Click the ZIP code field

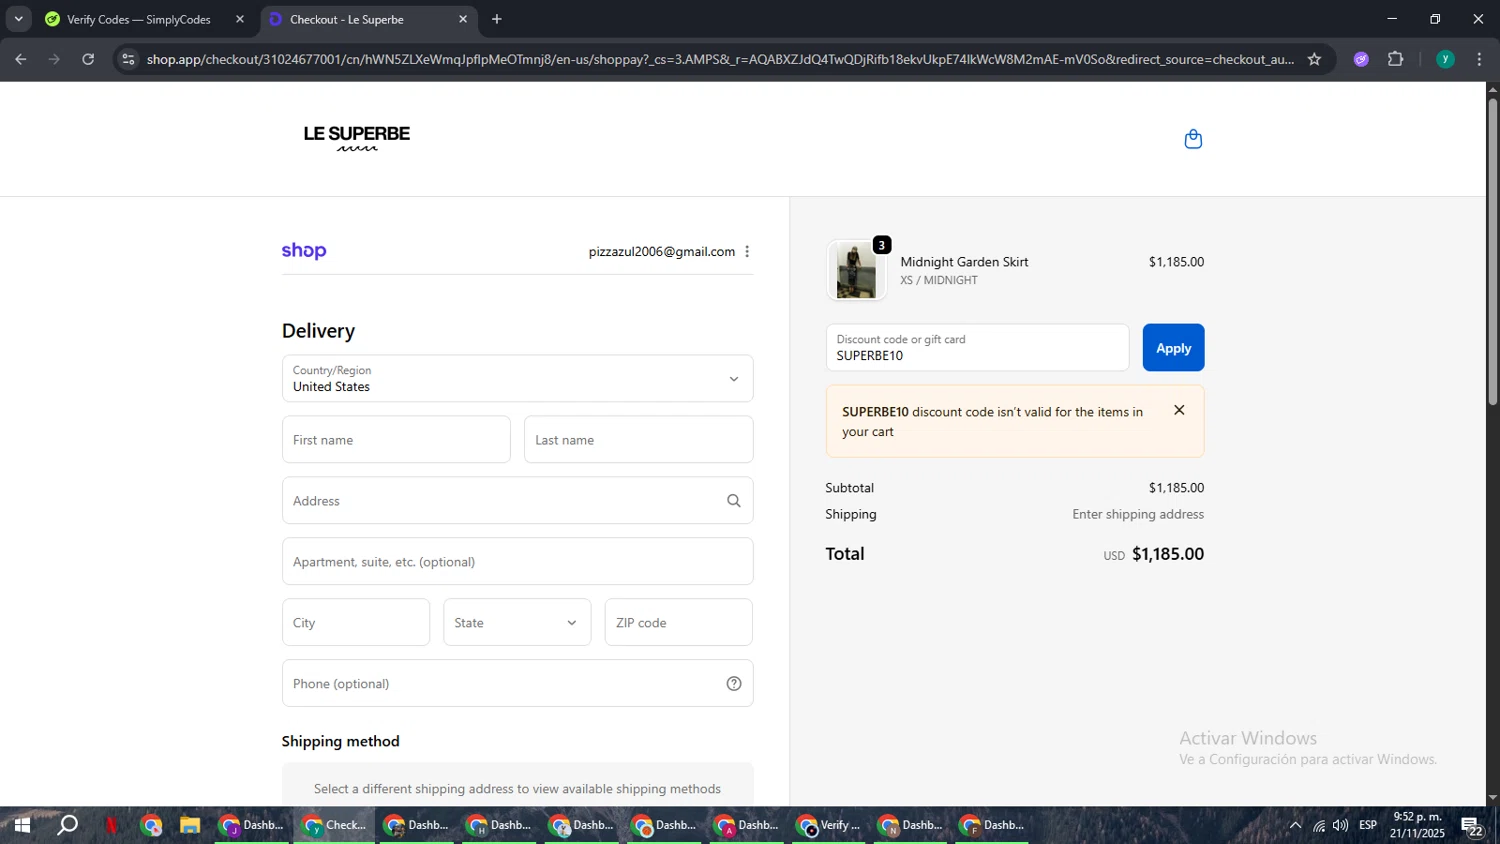(678, 622)
